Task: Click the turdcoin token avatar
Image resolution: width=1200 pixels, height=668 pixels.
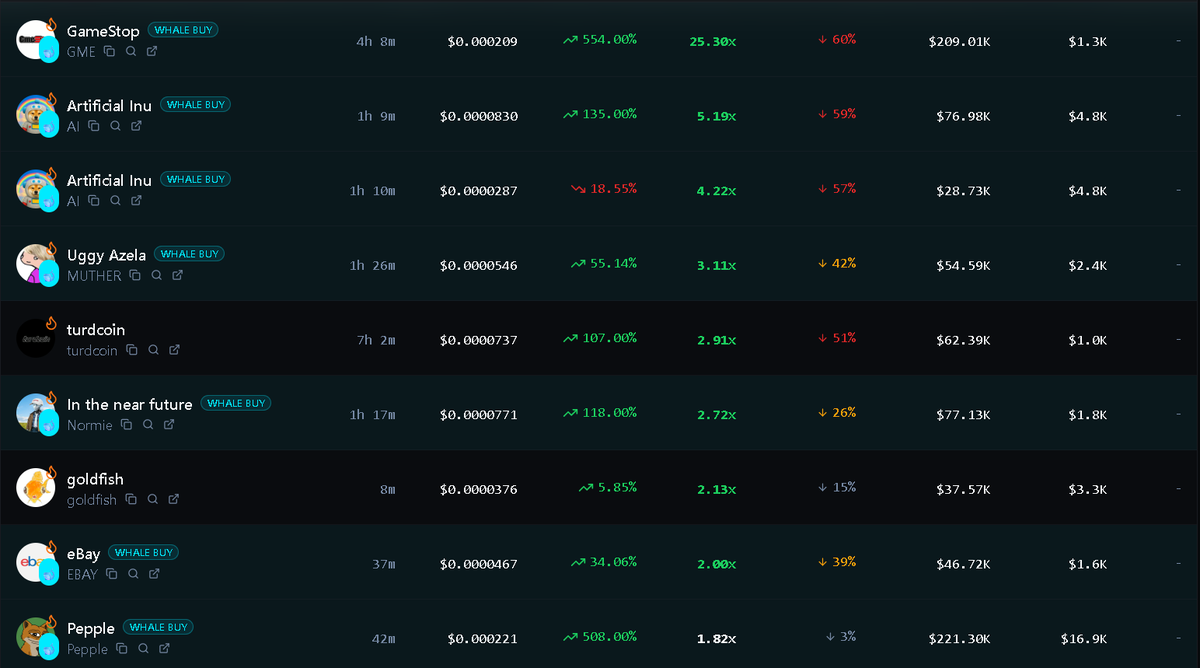Action: pyautogui.click(x=36, y=338)
